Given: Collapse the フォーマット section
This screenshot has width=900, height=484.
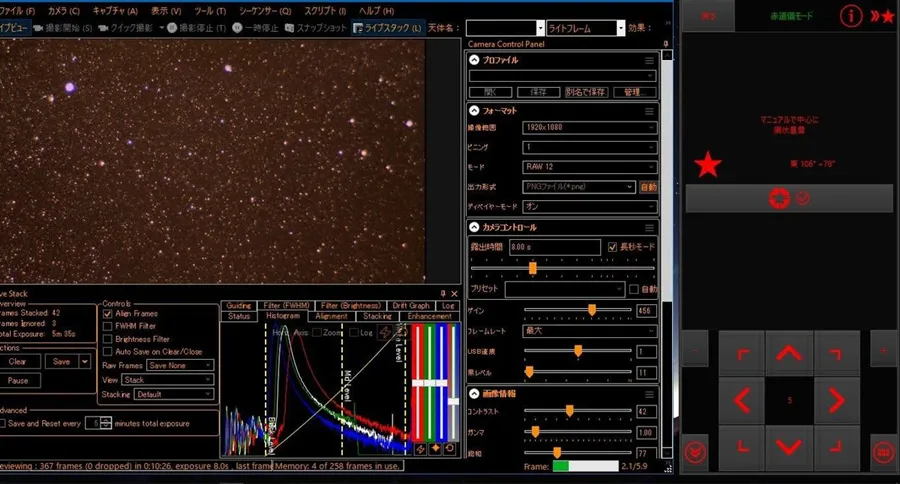Looking at the screenshot, I should coord(474,110).
